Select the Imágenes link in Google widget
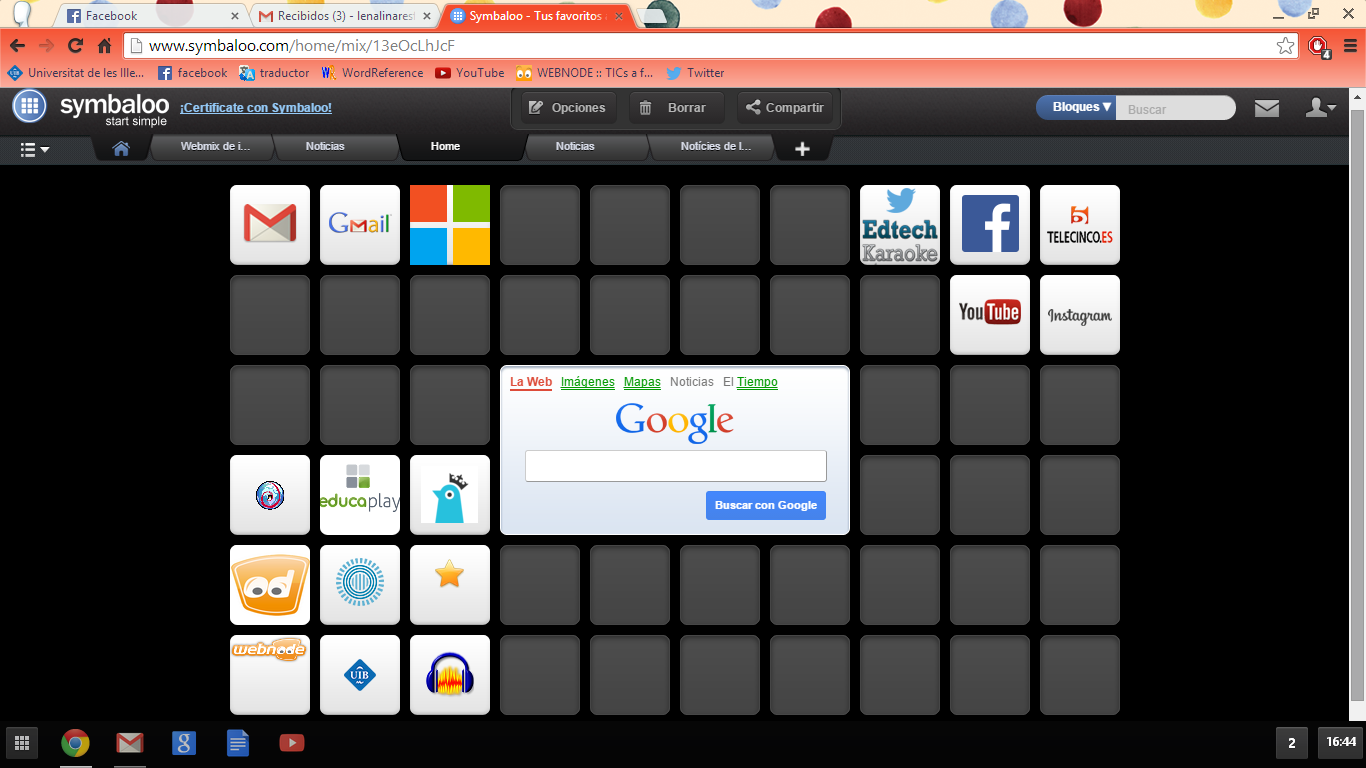Viewport: 1366px width, 768px height. [587, 382]
